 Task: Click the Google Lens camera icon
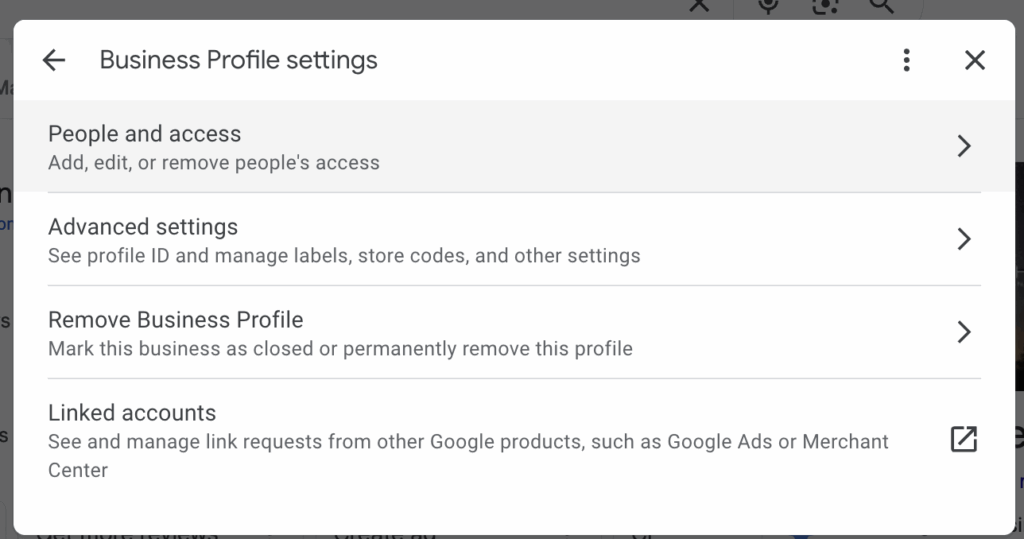[x=825, y=6]
